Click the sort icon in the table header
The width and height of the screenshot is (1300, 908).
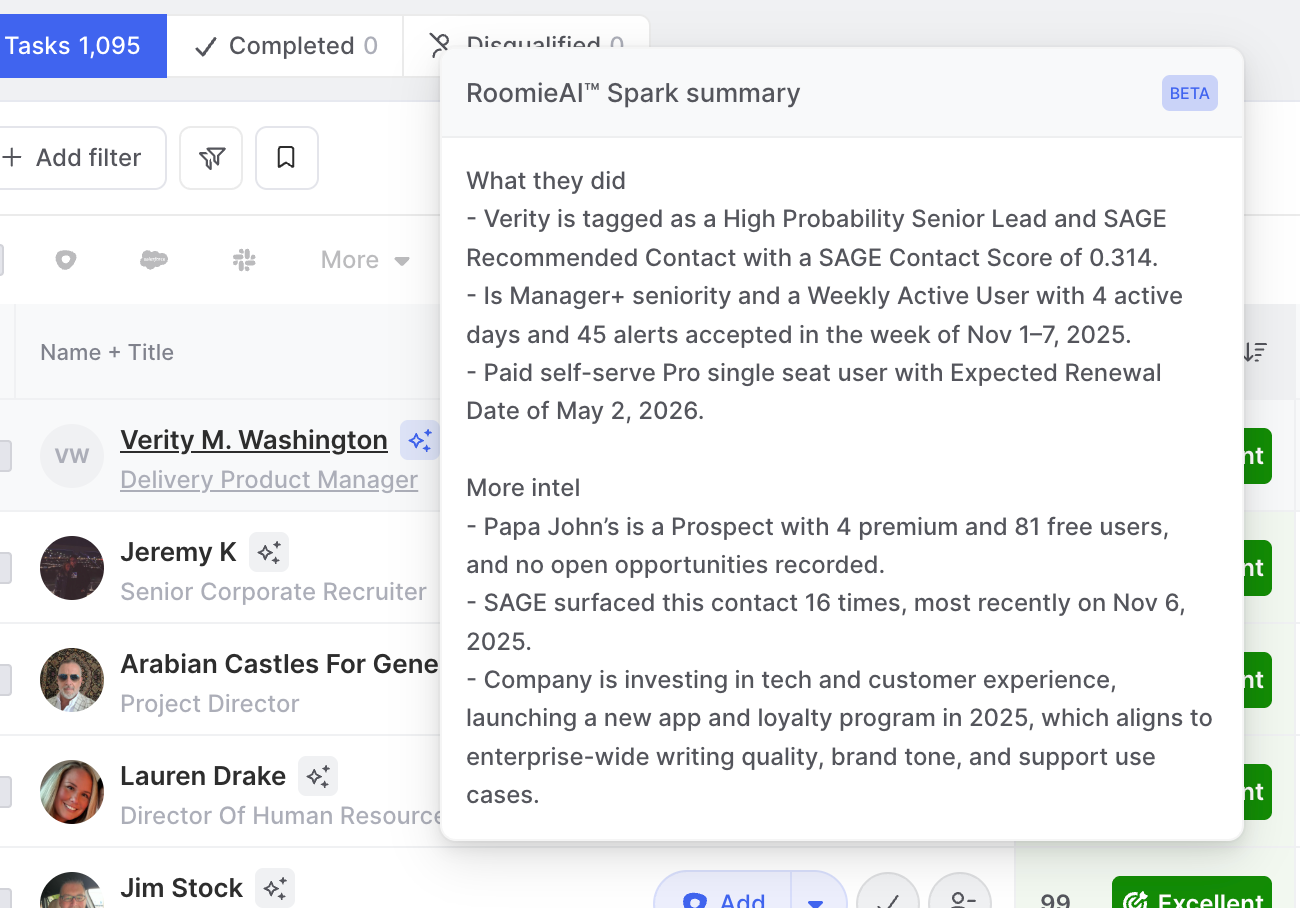[x=1255, y=352]
